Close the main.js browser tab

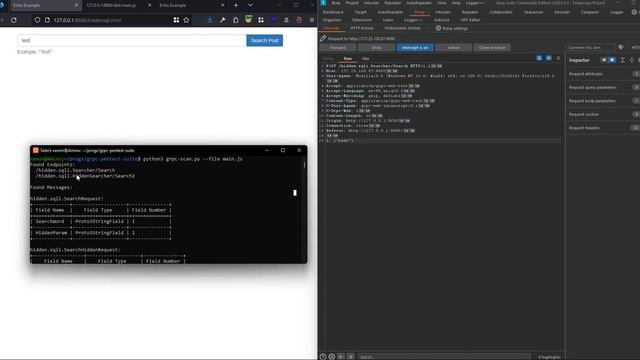coord(149,5)
